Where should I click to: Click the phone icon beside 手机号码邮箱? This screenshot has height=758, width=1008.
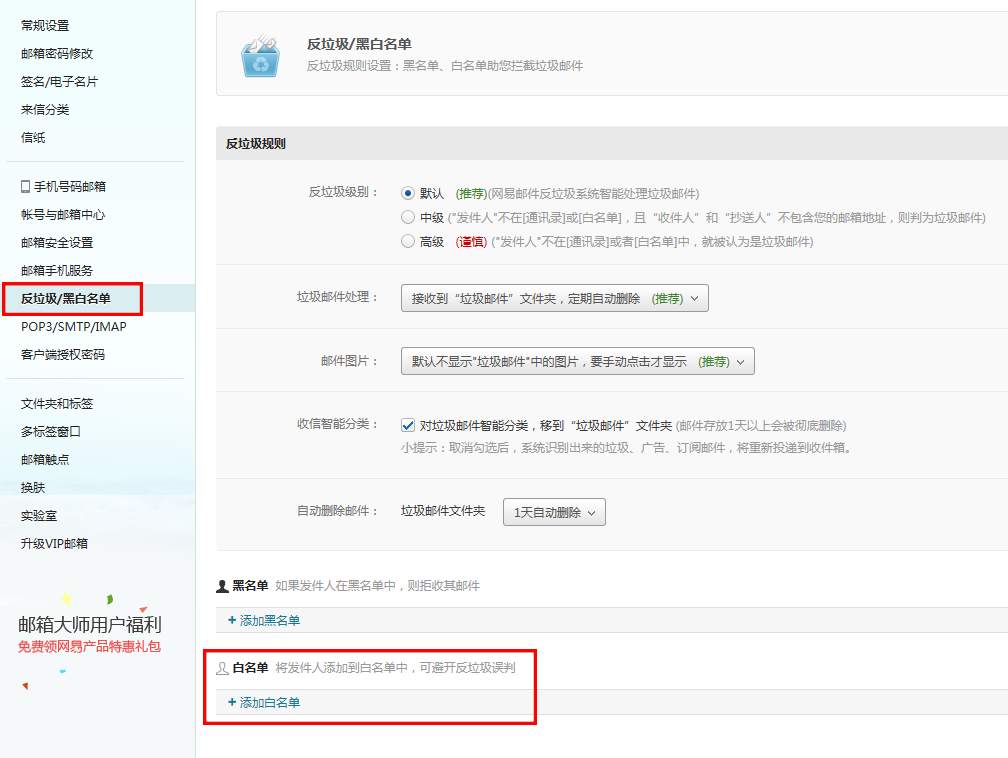[25, 186]
